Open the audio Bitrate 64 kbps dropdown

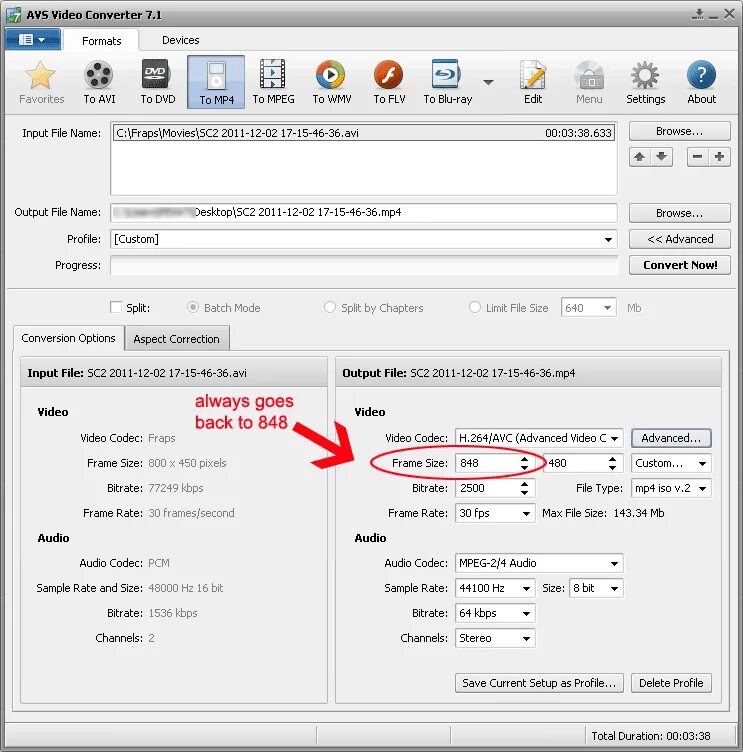click(526, 613)
